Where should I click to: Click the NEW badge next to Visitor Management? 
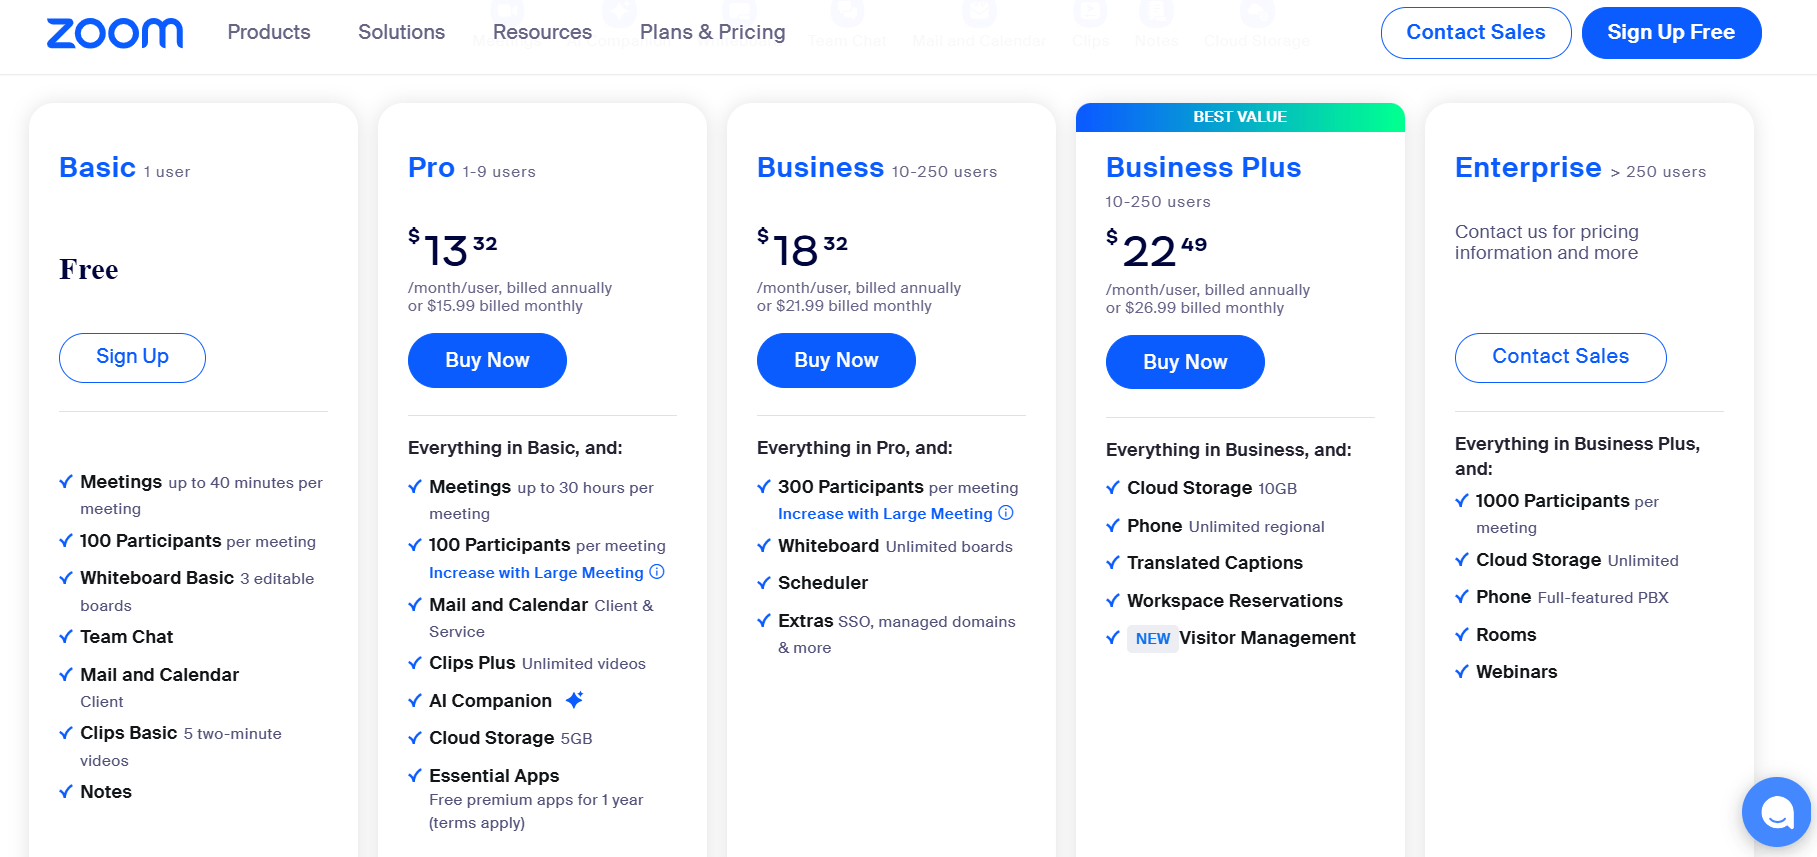tap(1153, 638)
